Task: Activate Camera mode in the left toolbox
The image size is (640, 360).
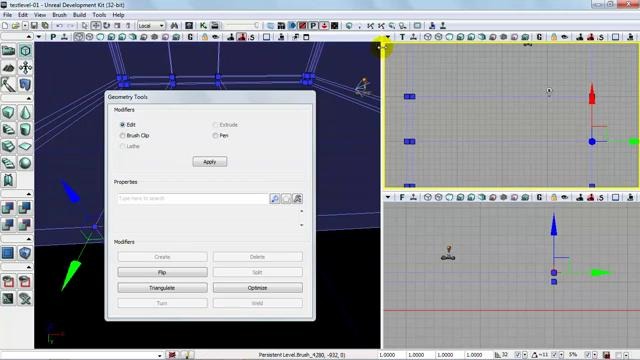Action: point(8,51)
